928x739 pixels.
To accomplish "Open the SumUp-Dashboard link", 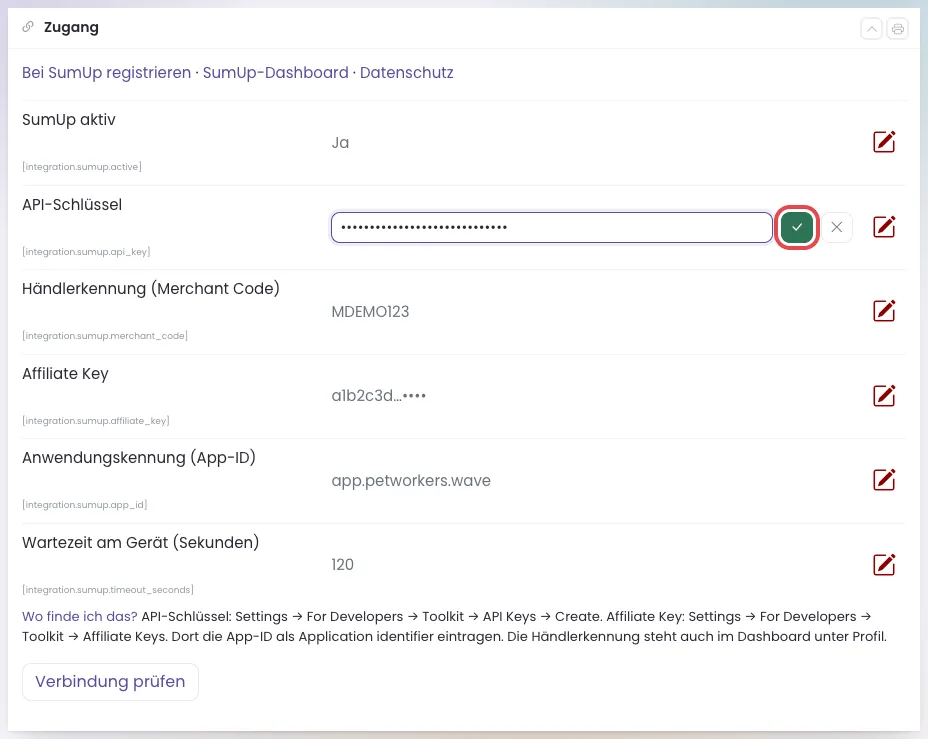I will pyautogui.click(x=276, y=73).
